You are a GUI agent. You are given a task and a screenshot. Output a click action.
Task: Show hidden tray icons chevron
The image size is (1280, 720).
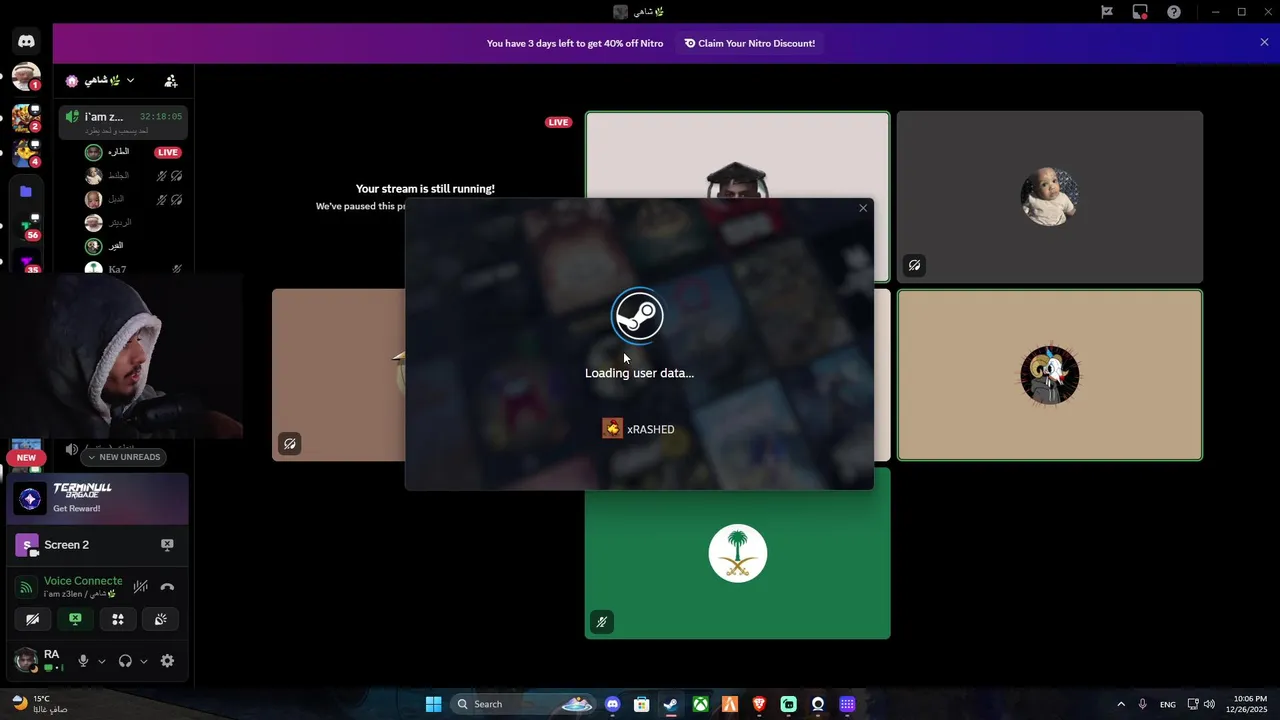pyautogui.click(x=1120, y=704)
